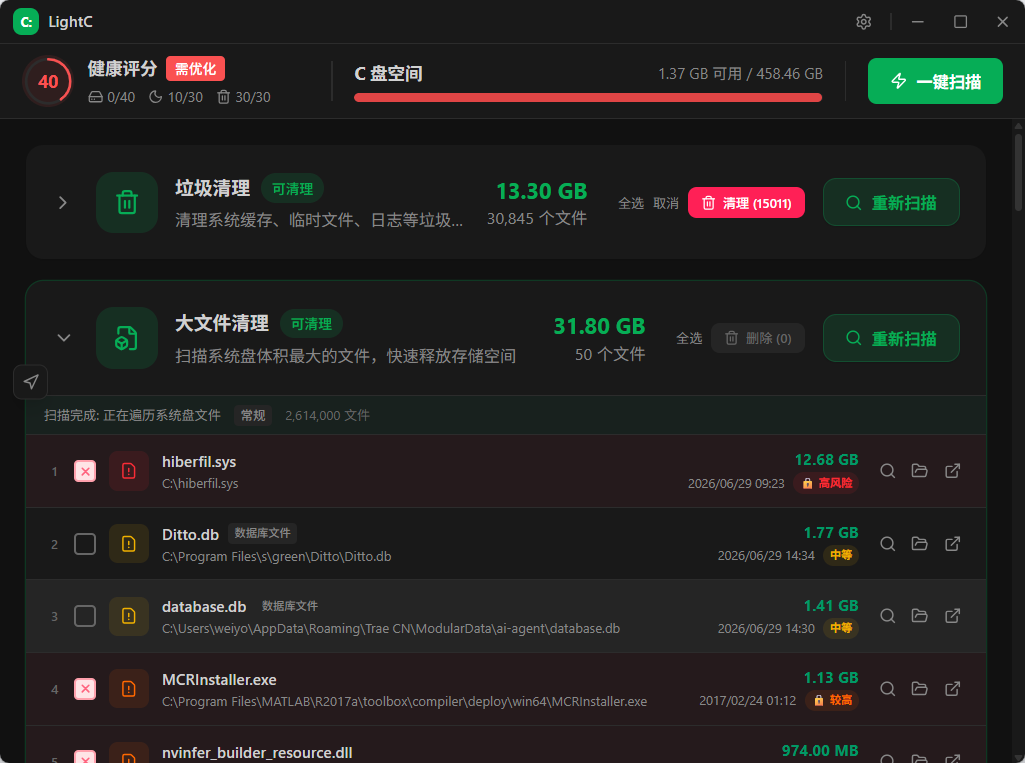Click the file name MCRInstaller.exe

[219, 680]
